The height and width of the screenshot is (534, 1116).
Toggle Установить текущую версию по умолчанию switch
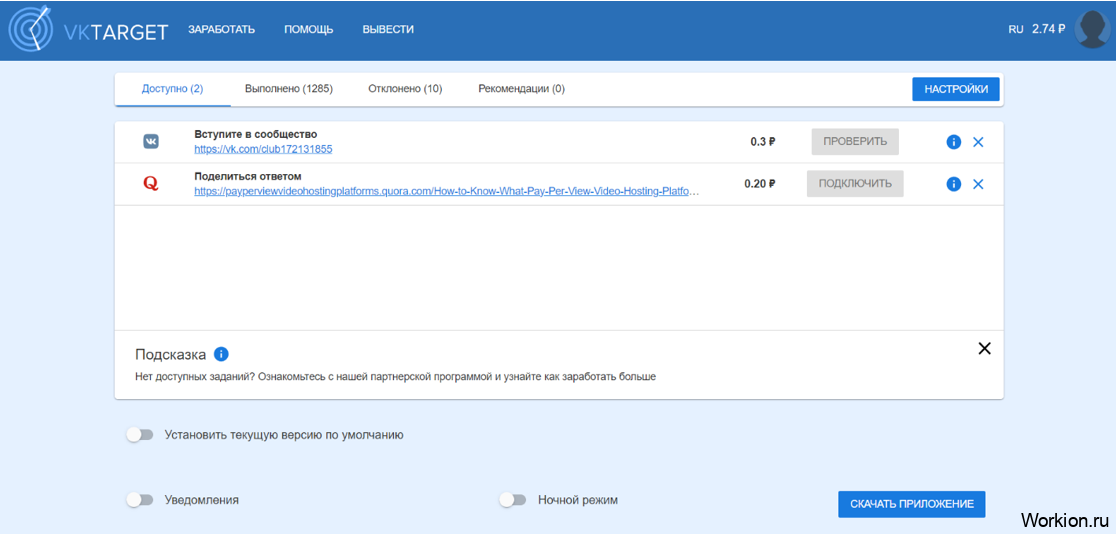click(140, 434)
